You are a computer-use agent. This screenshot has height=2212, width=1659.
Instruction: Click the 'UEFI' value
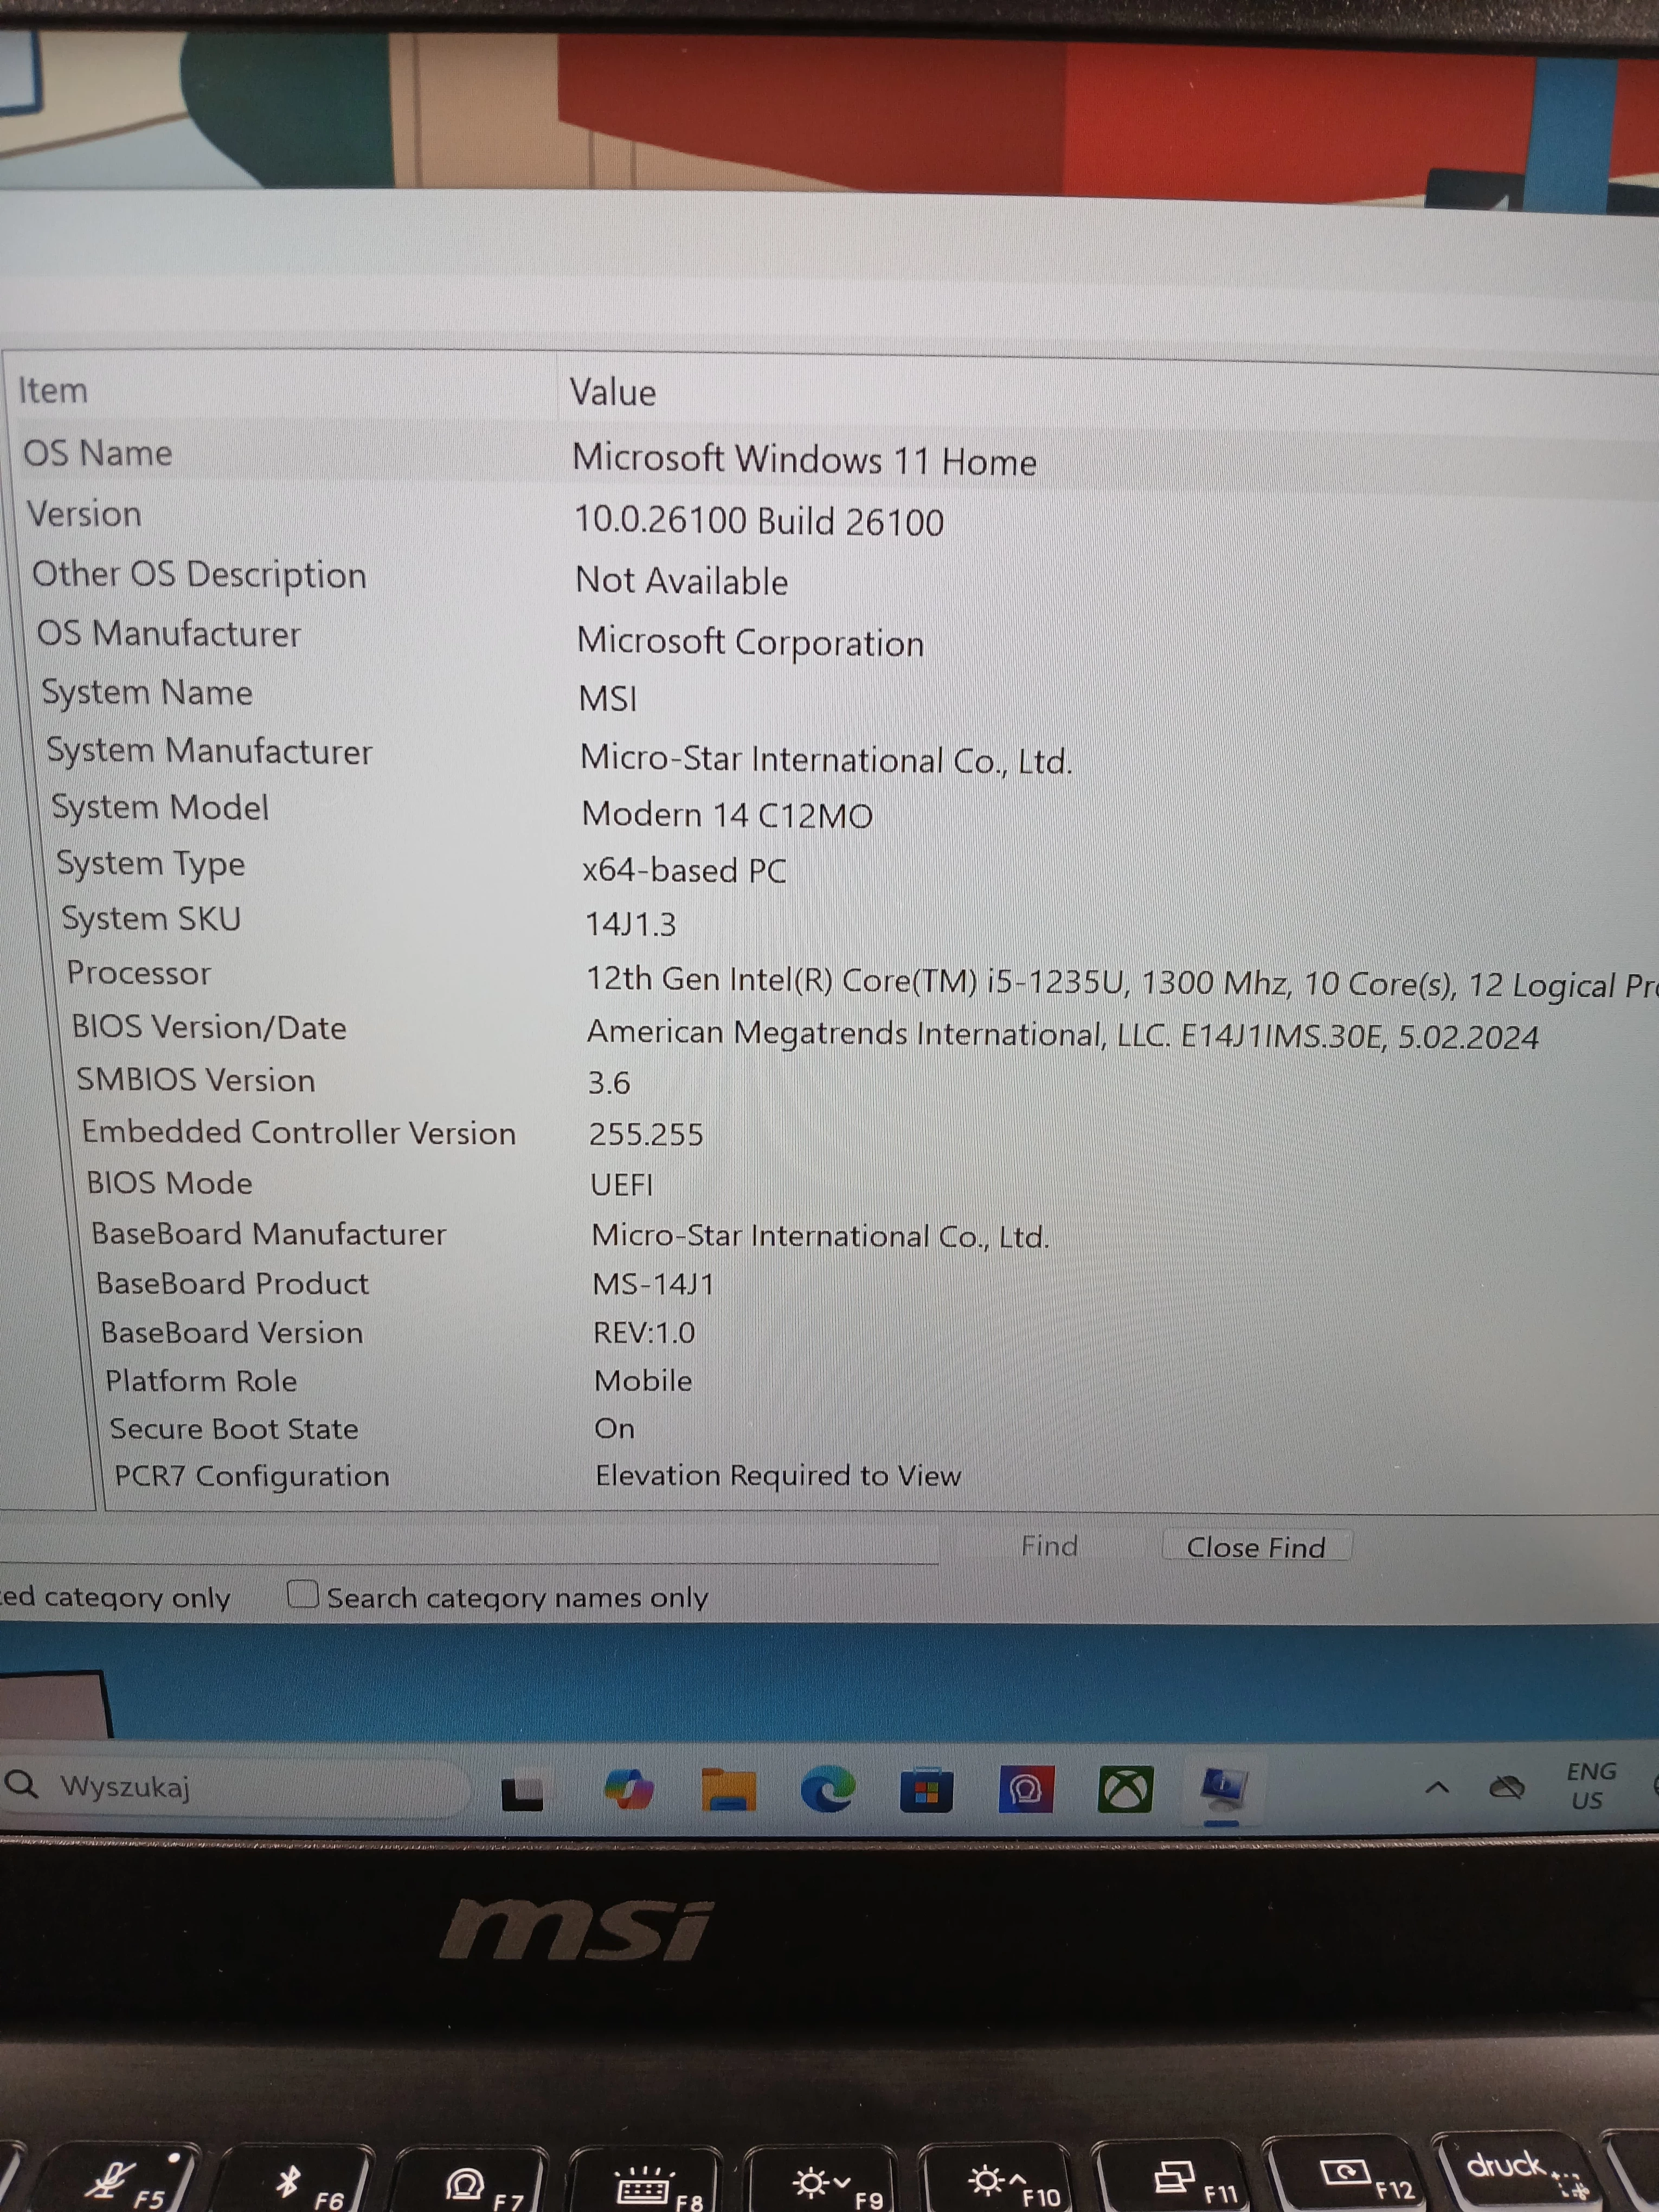pos(622,1185)
